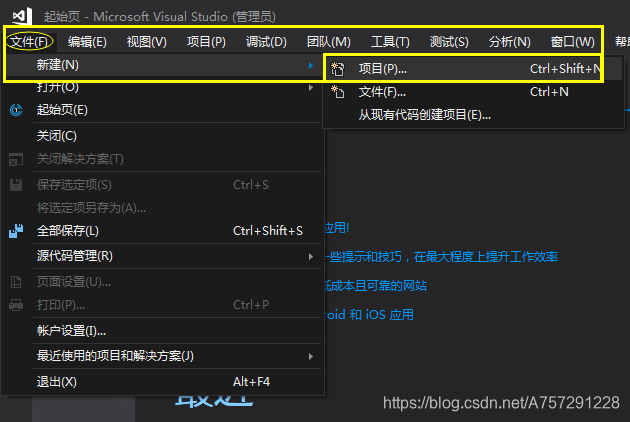This screenshot has height=422, width=630.
Task: Select 关闭(C) menu entry
Action: (x=162, y=136)
